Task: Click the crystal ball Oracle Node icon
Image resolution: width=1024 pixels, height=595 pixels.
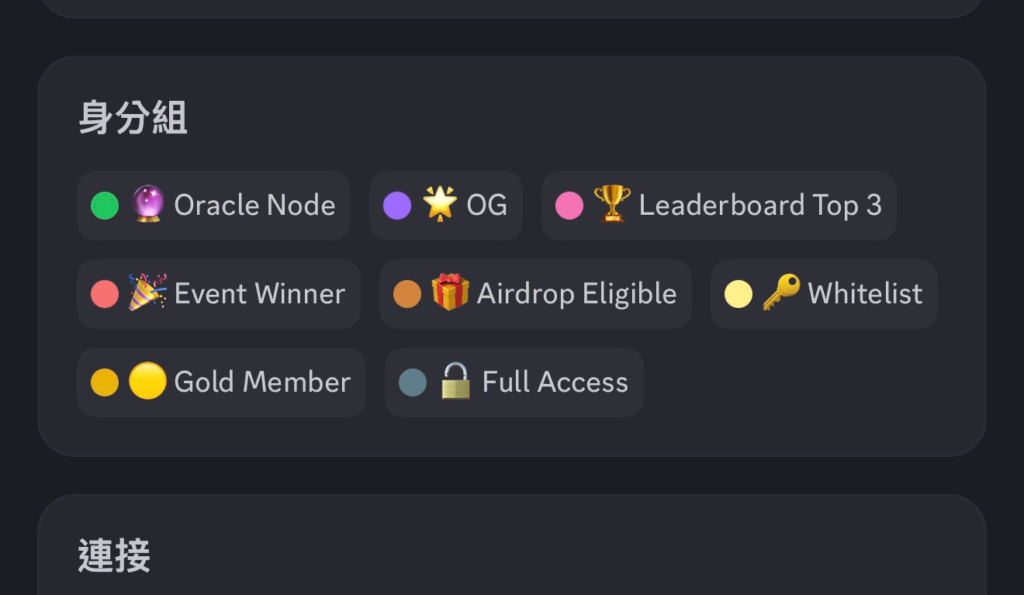Action: coord(148,205)
